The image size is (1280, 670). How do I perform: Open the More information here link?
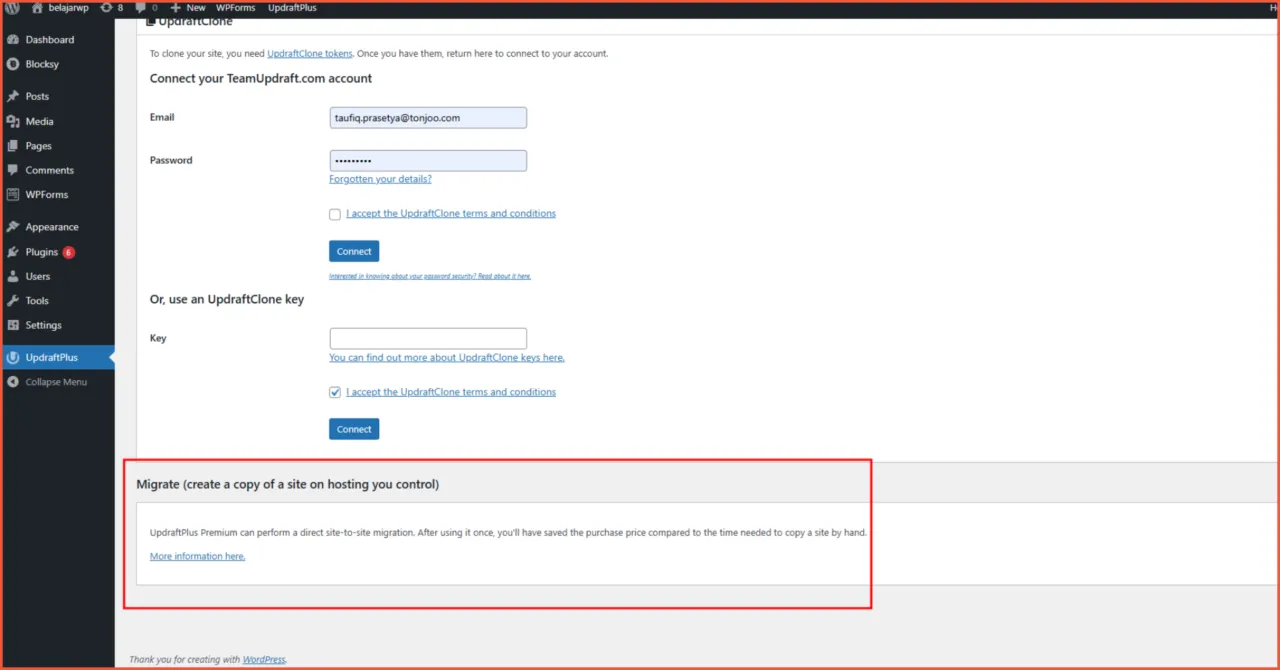(x=196, y=556)
